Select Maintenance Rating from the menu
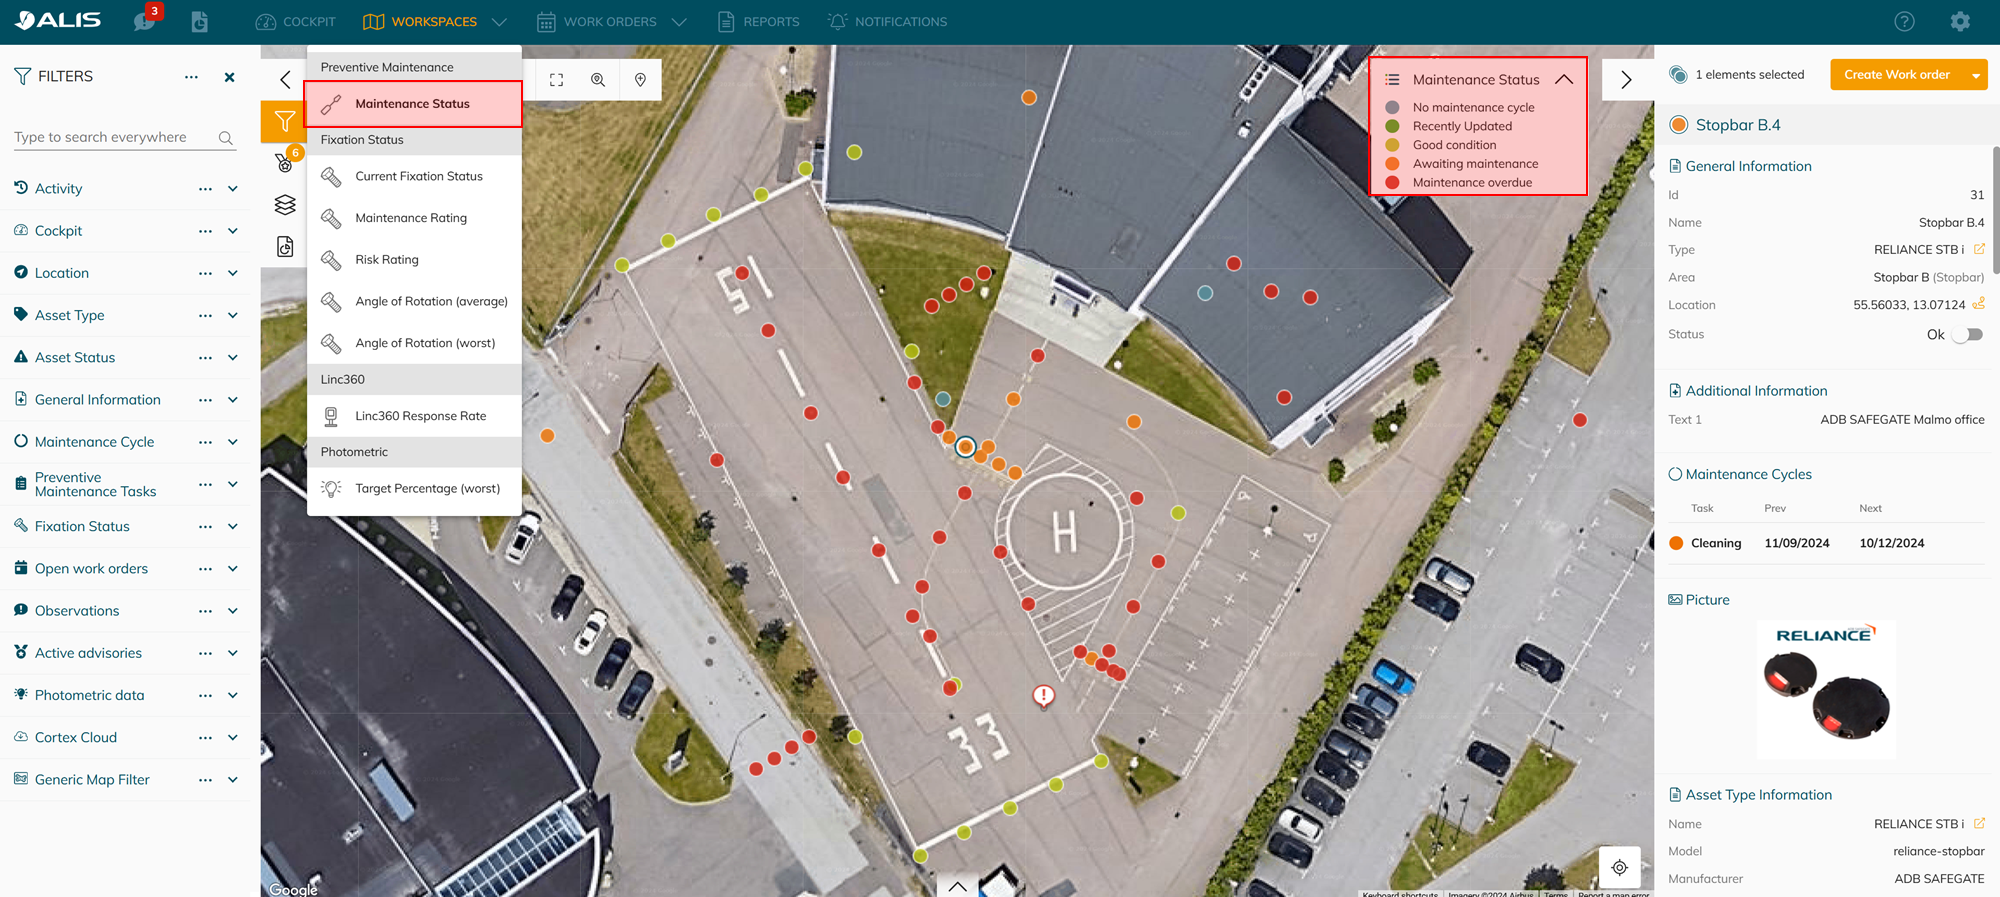The height and width of the screenshot is (897, 2000). click(411, 218)
